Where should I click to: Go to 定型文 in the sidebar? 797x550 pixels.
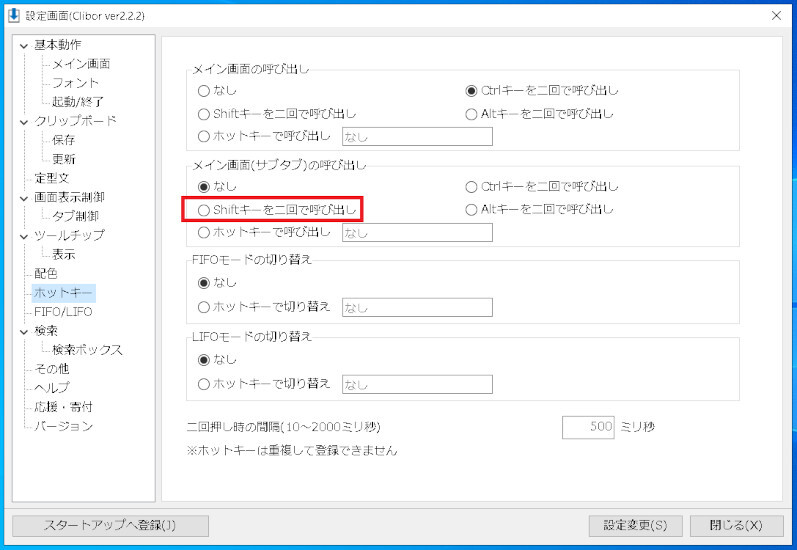[x=52, y=178]
